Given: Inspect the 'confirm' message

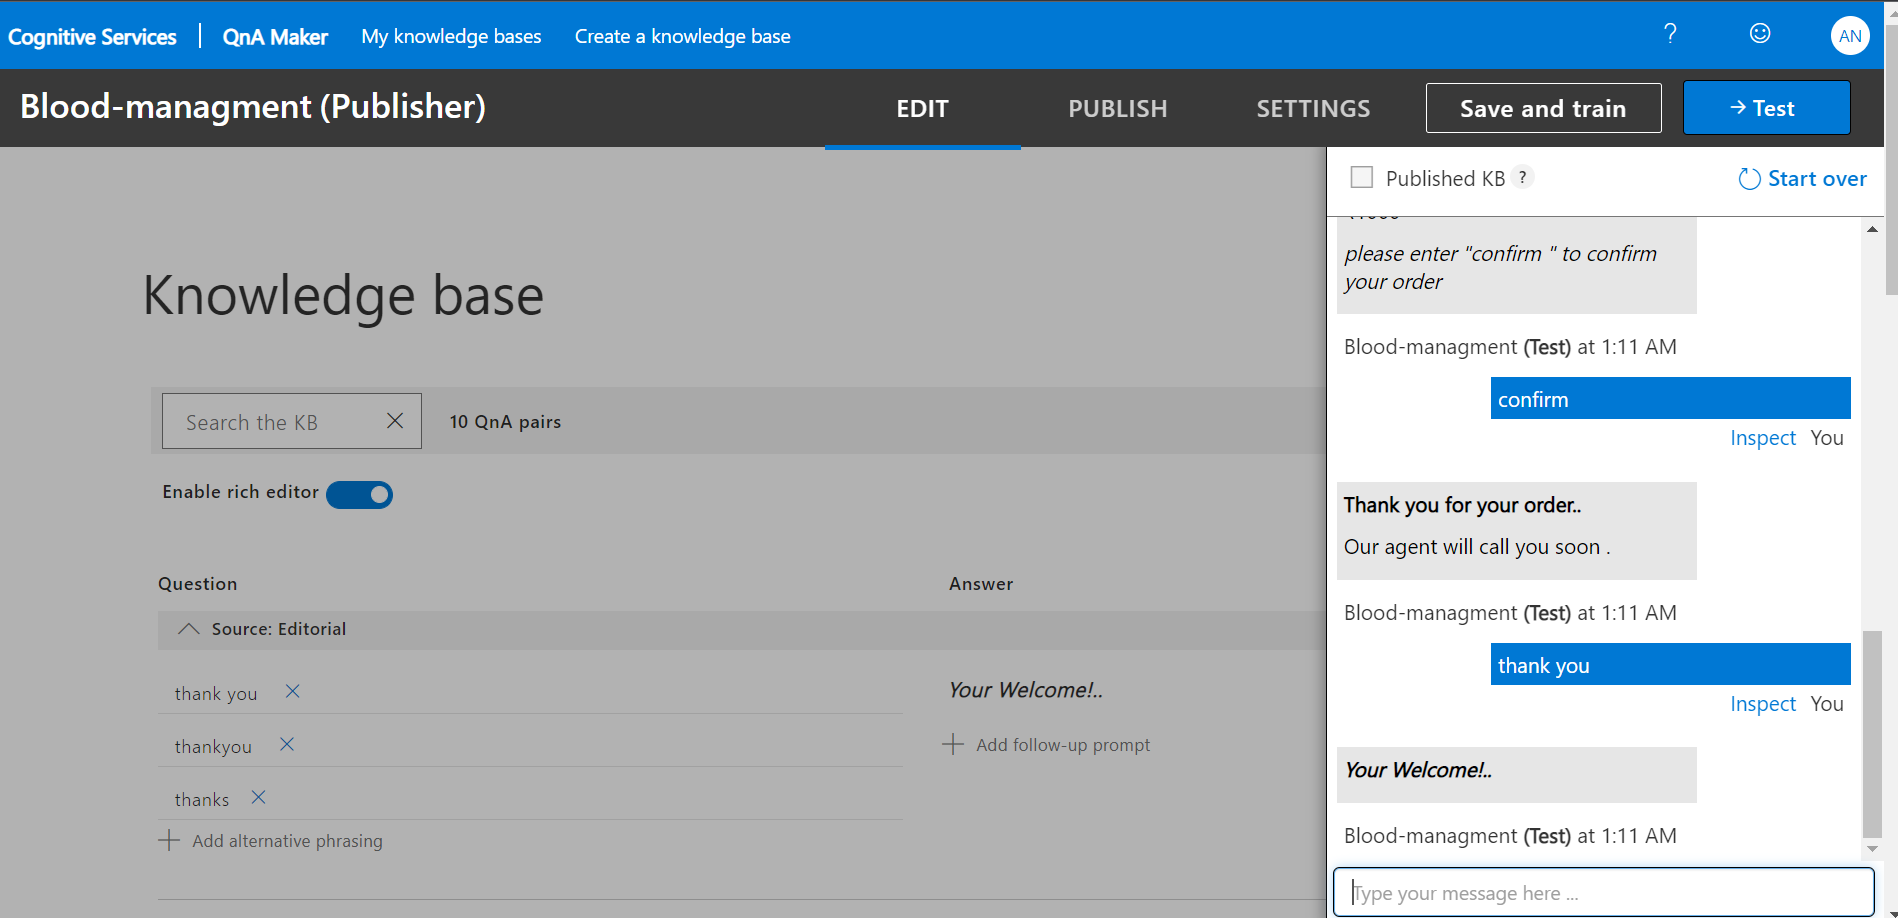Looking at the screenshot, I should [x=1762, y=438].
